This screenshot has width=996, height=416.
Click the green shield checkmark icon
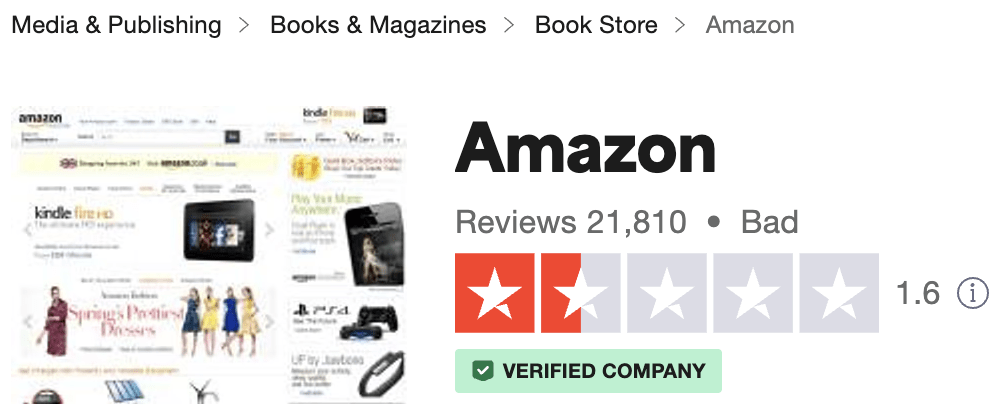(x=483, y=371)
